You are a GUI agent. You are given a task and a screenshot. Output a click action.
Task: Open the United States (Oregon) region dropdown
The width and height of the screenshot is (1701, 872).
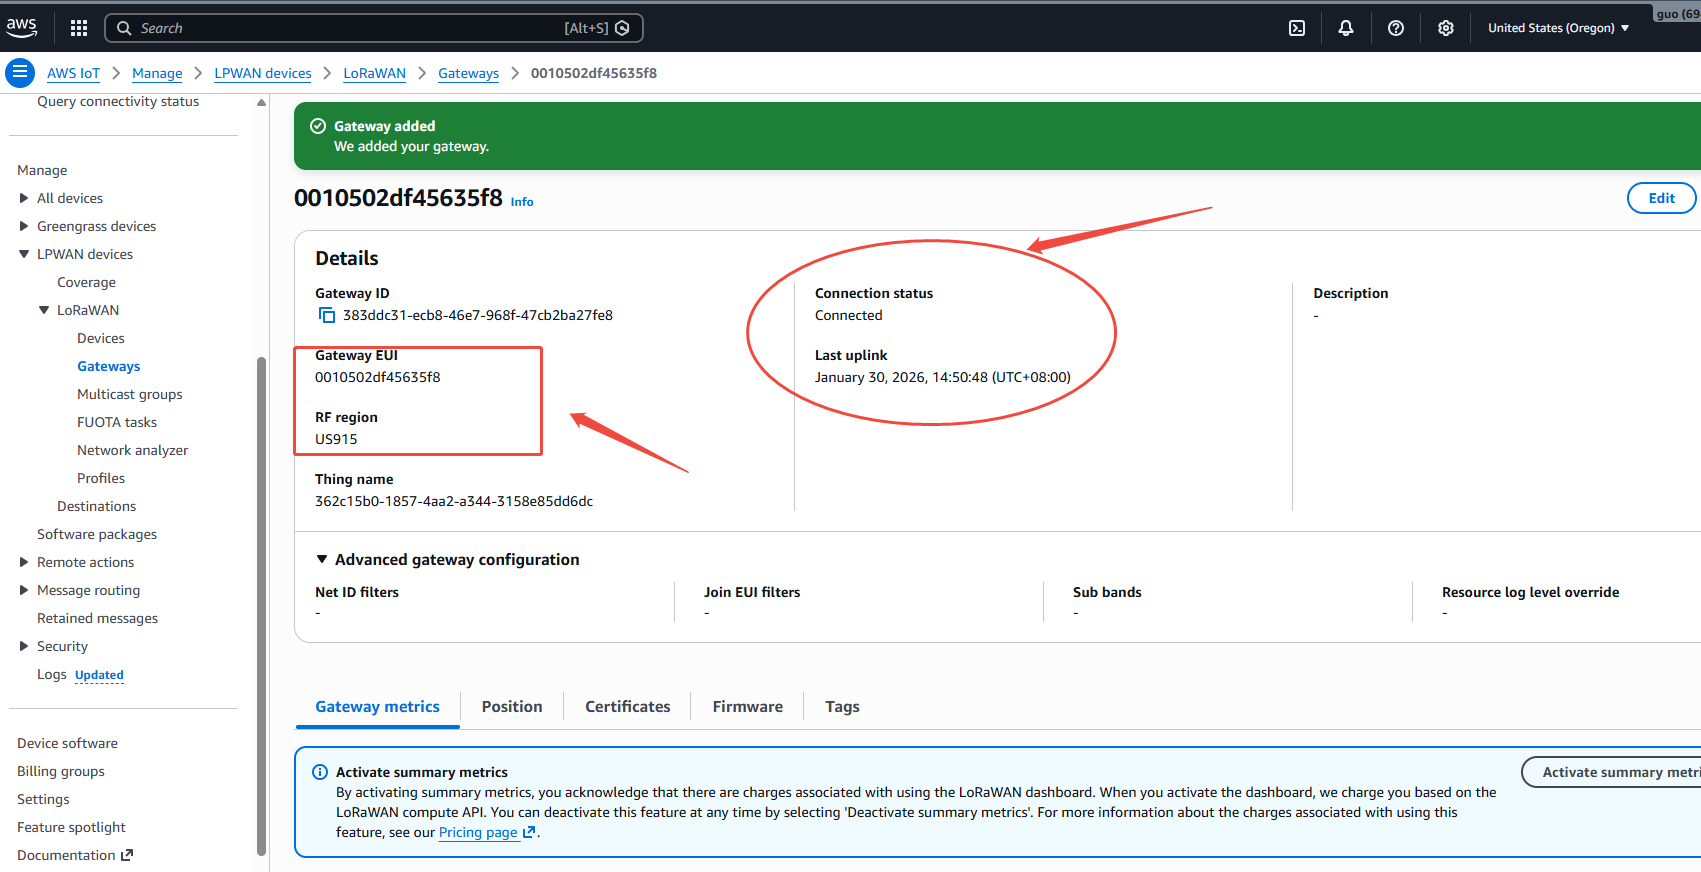pos(1558,28)
